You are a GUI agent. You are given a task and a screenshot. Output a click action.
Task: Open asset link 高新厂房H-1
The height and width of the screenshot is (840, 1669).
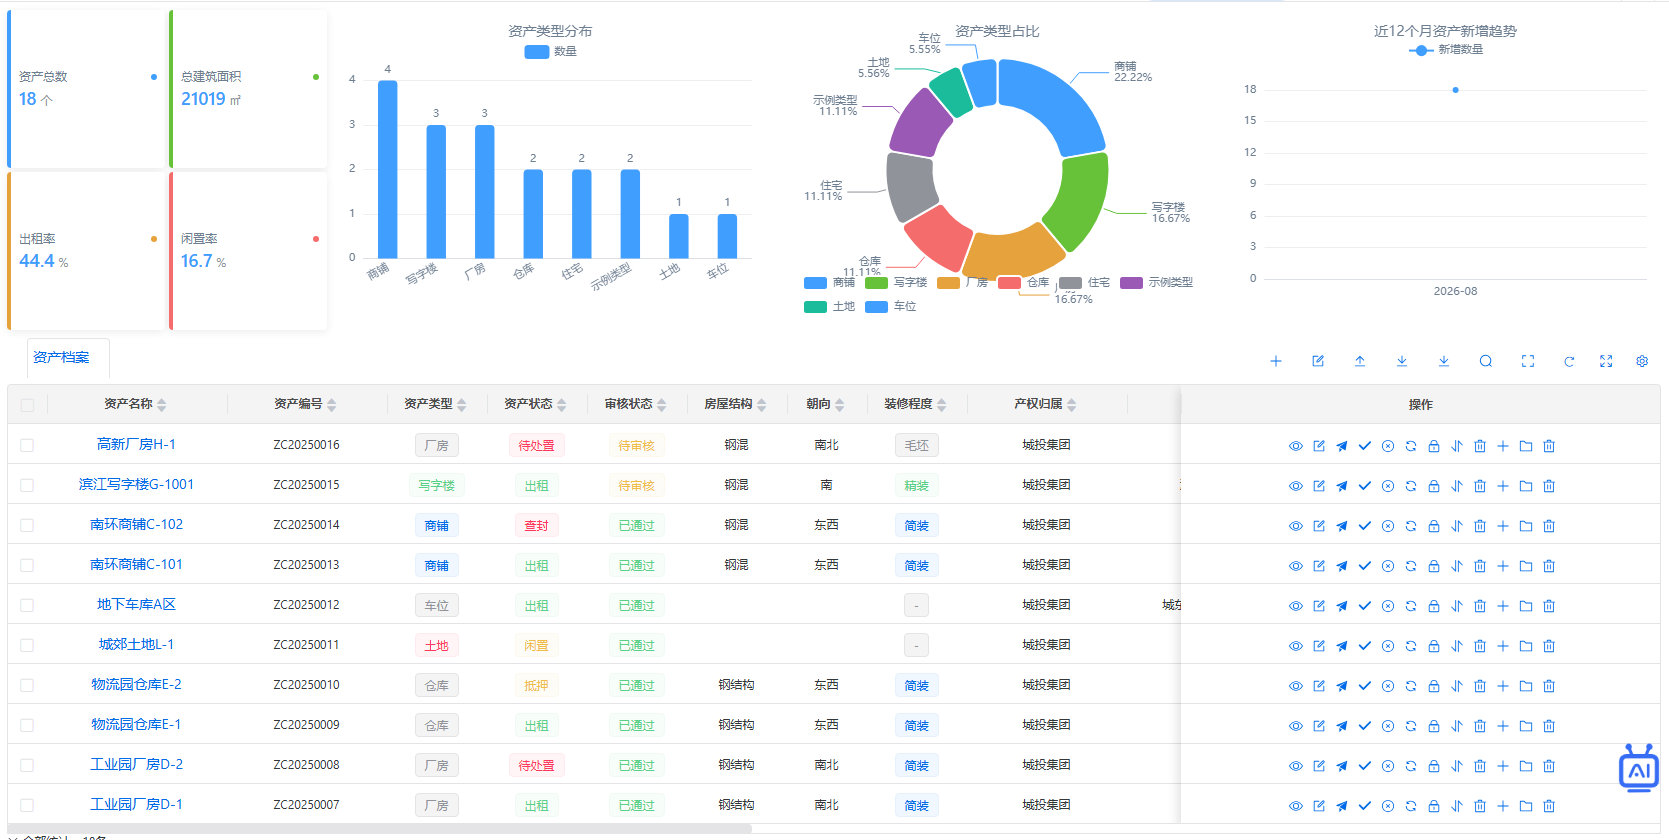point(136,444)
